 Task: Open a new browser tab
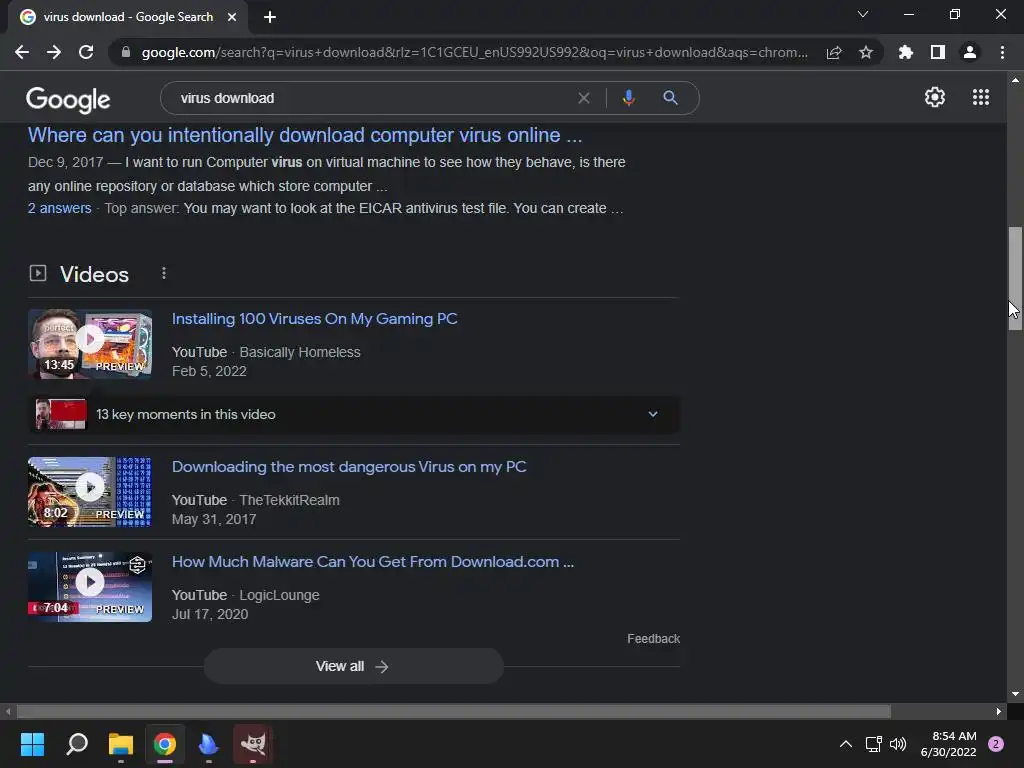point(270,17)
